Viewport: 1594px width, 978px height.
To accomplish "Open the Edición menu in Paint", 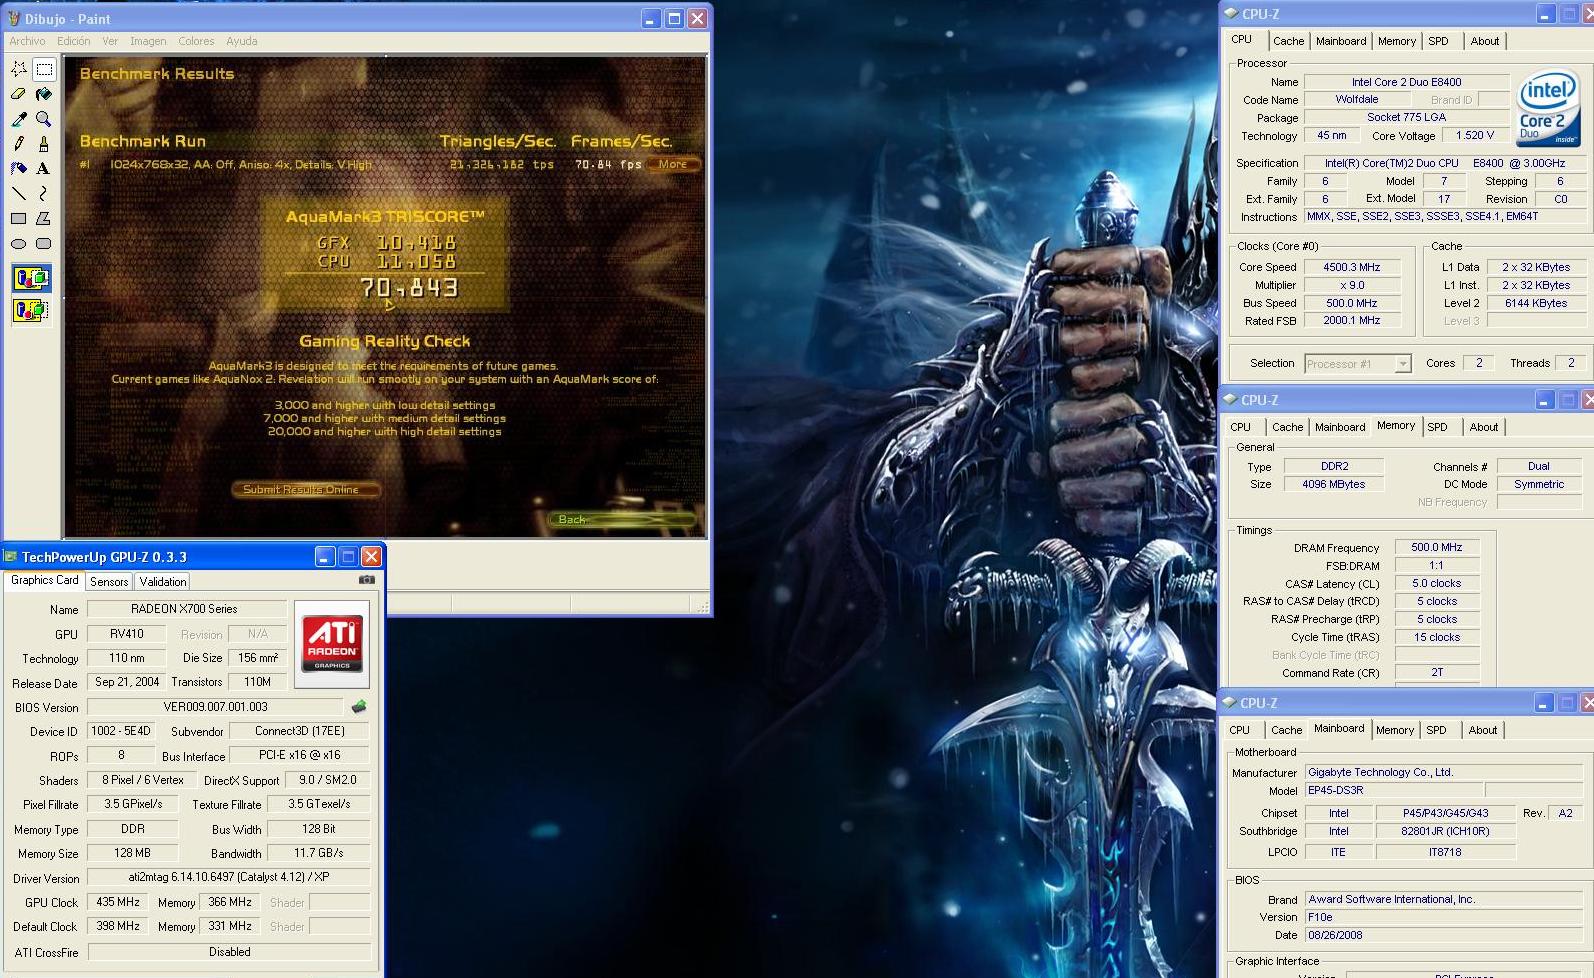I will (74, 41).
